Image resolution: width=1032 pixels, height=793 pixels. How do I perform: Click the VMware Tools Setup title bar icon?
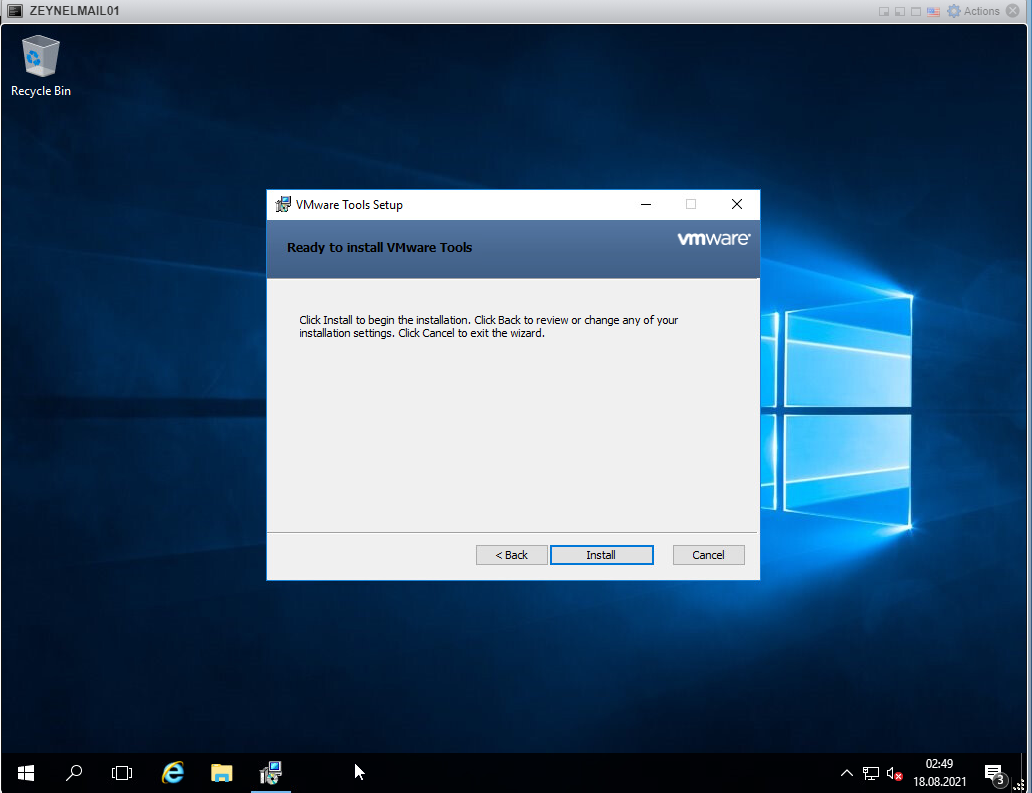click(283, 205)
